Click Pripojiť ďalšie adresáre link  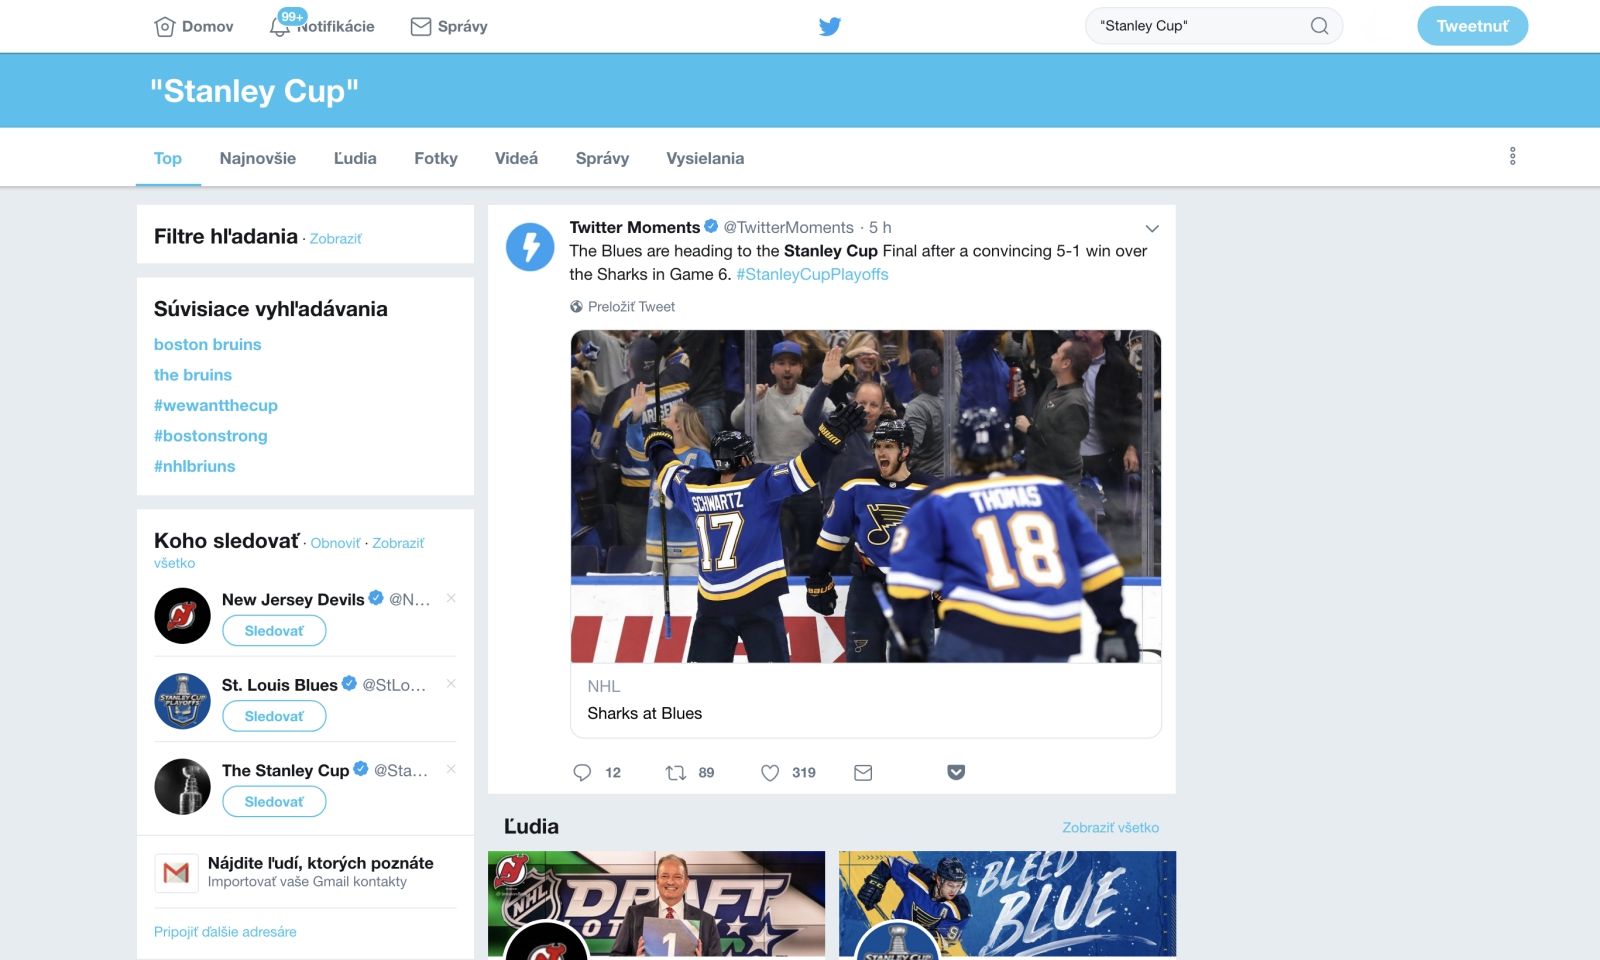(x=225, y=932)
